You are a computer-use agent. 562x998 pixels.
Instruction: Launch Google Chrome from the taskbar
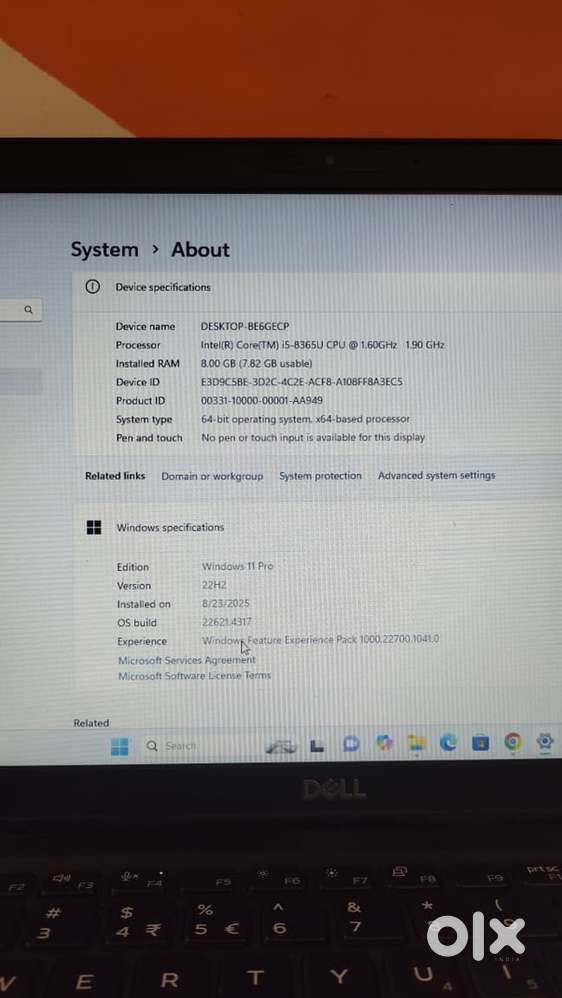tap(513, 741)
